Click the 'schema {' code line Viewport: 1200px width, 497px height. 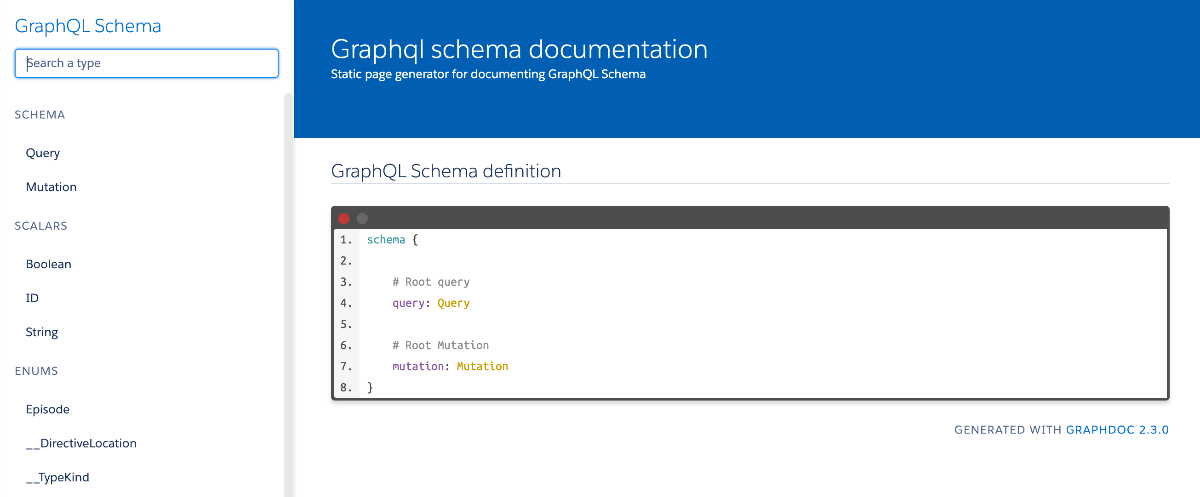pyautogui.click(x=392, y=240)
